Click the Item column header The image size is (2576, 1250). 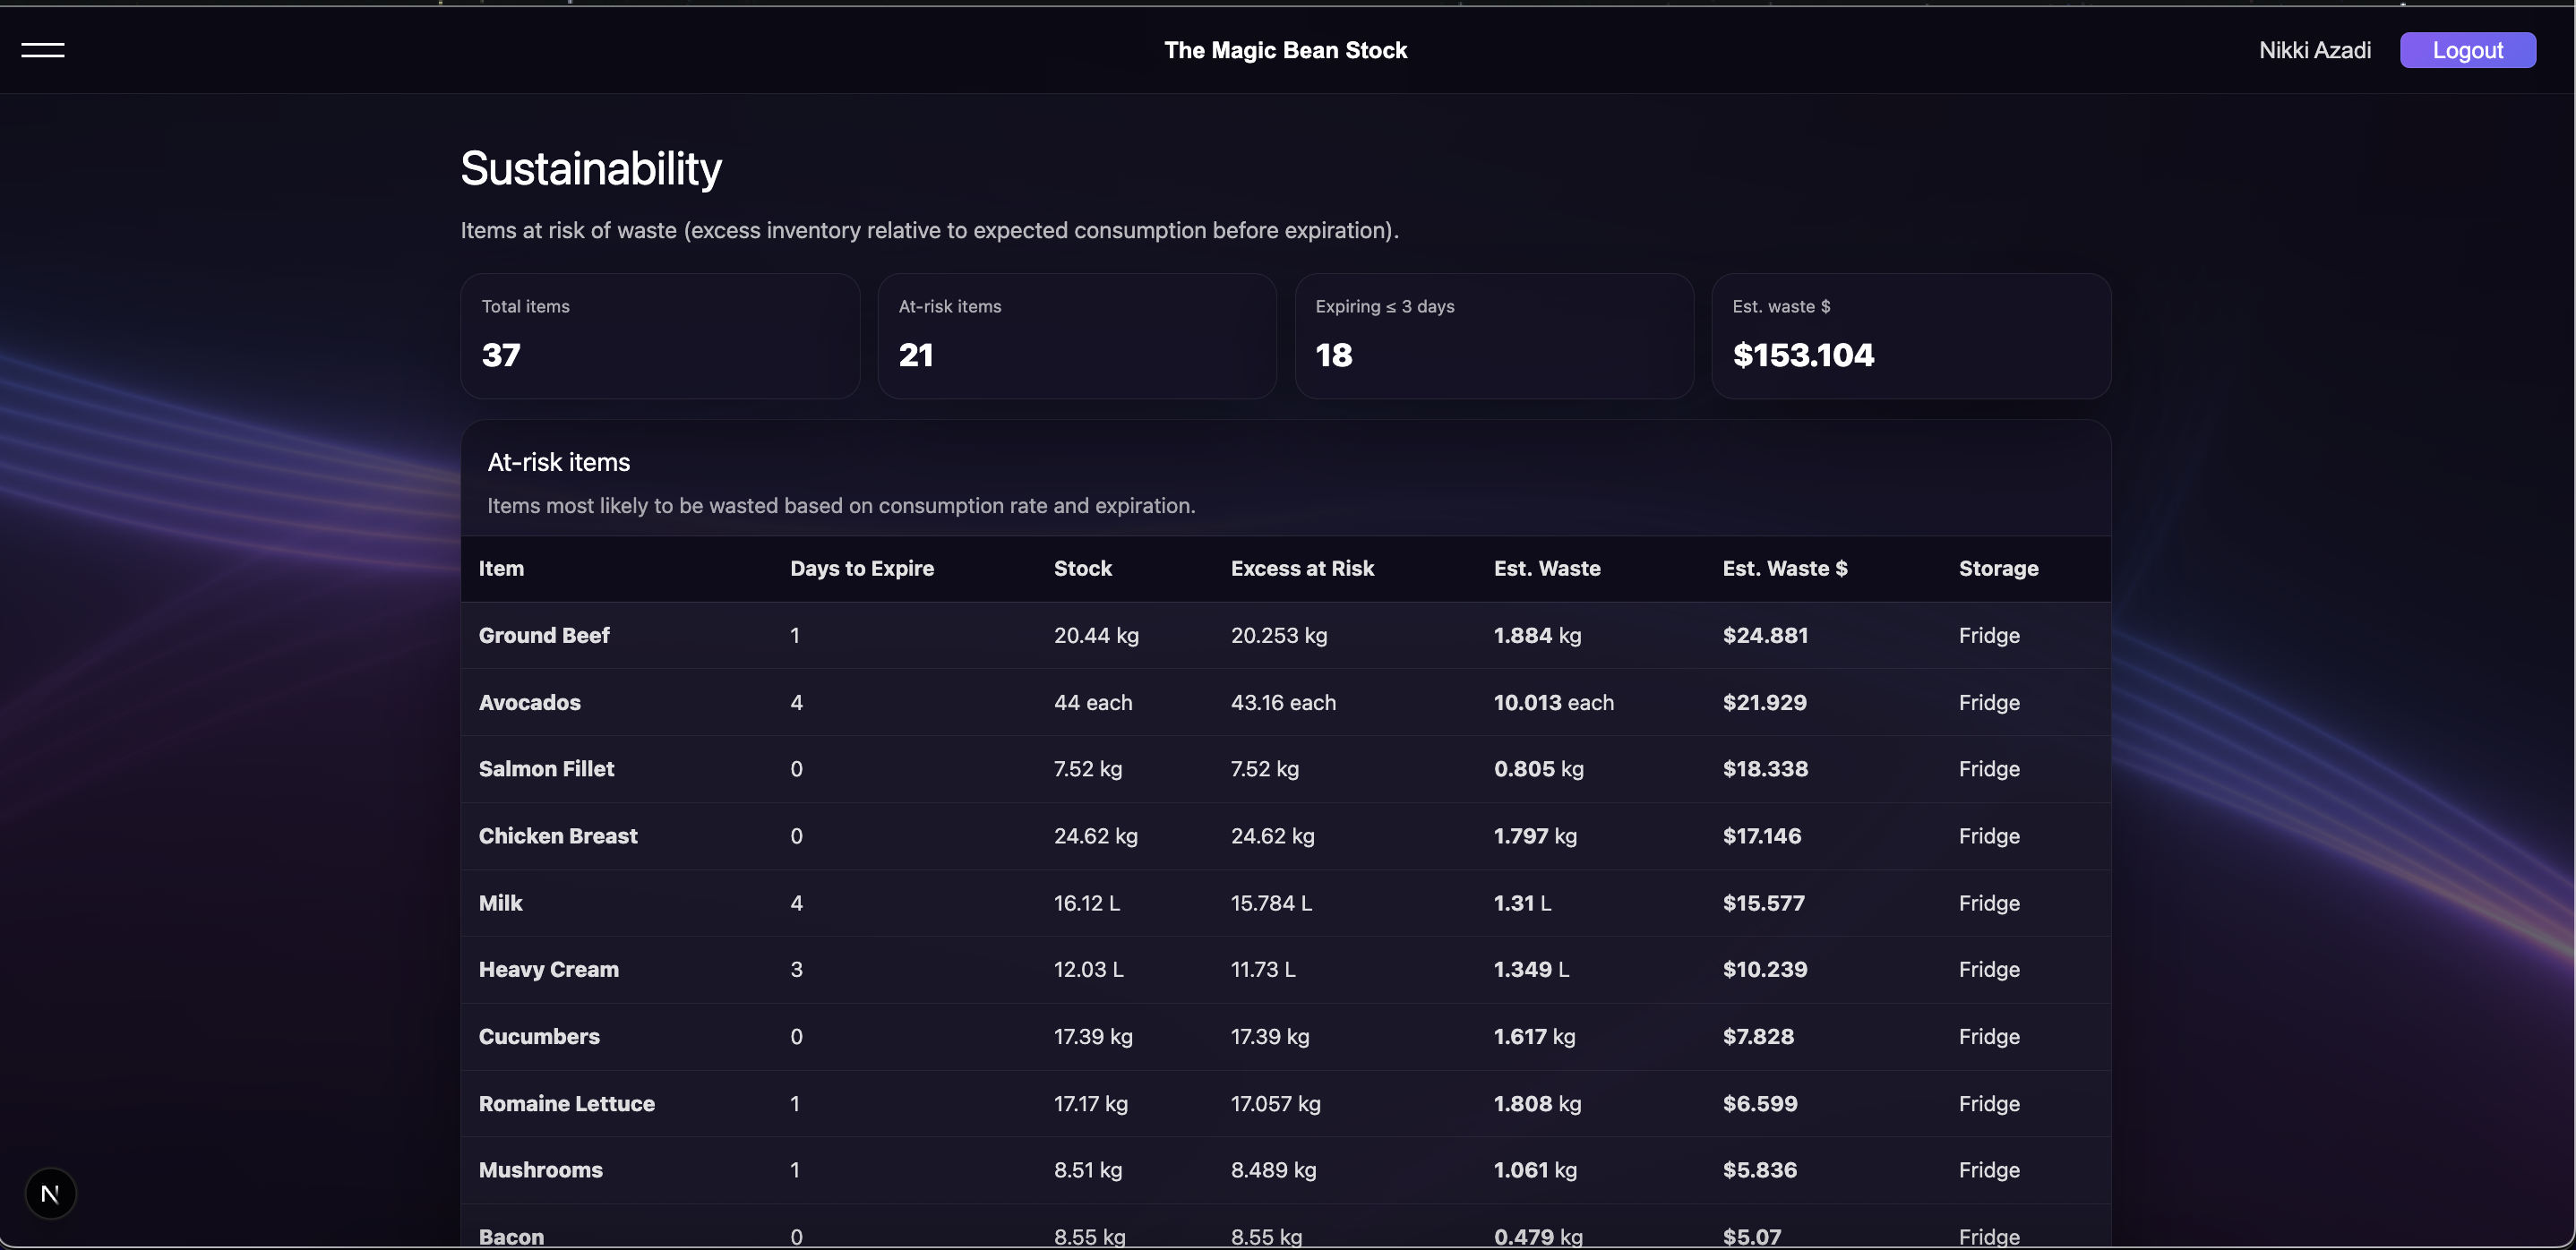tap(501, 568)
